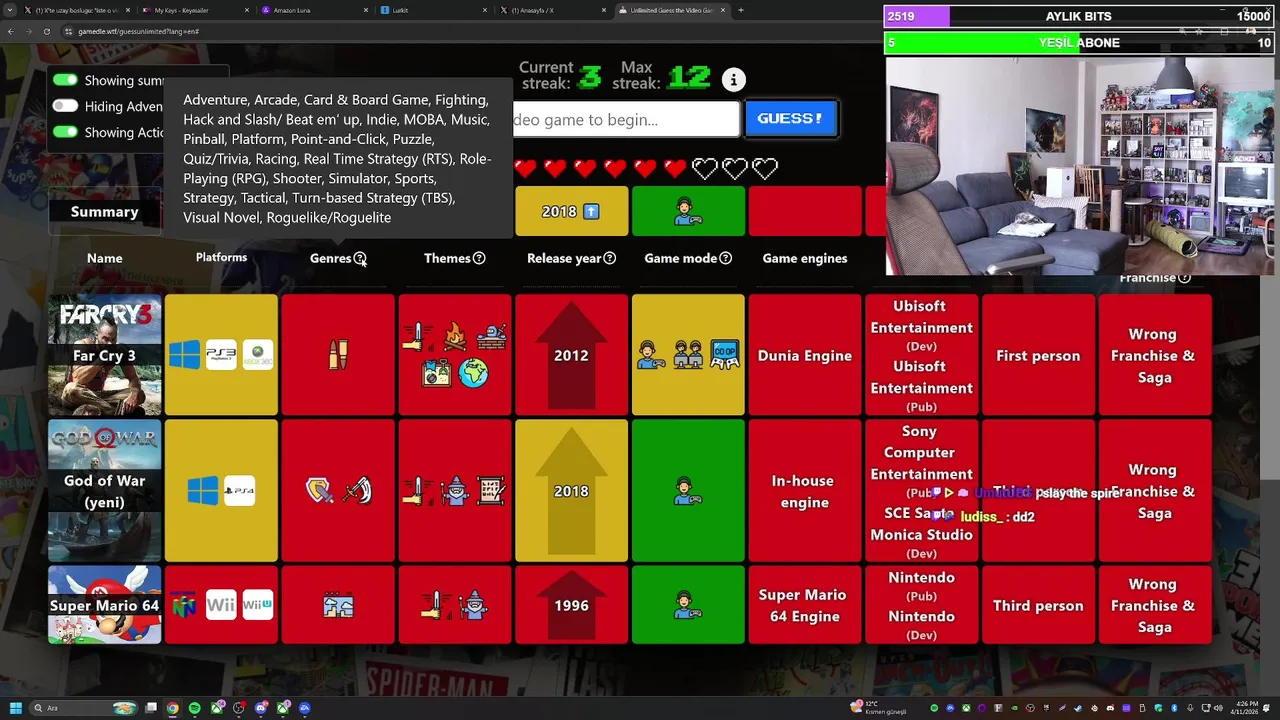Click the Third person cell in Super Mario 64 row
The width and height of the screenshot is (1280, 720).
tap(1038, 605)
